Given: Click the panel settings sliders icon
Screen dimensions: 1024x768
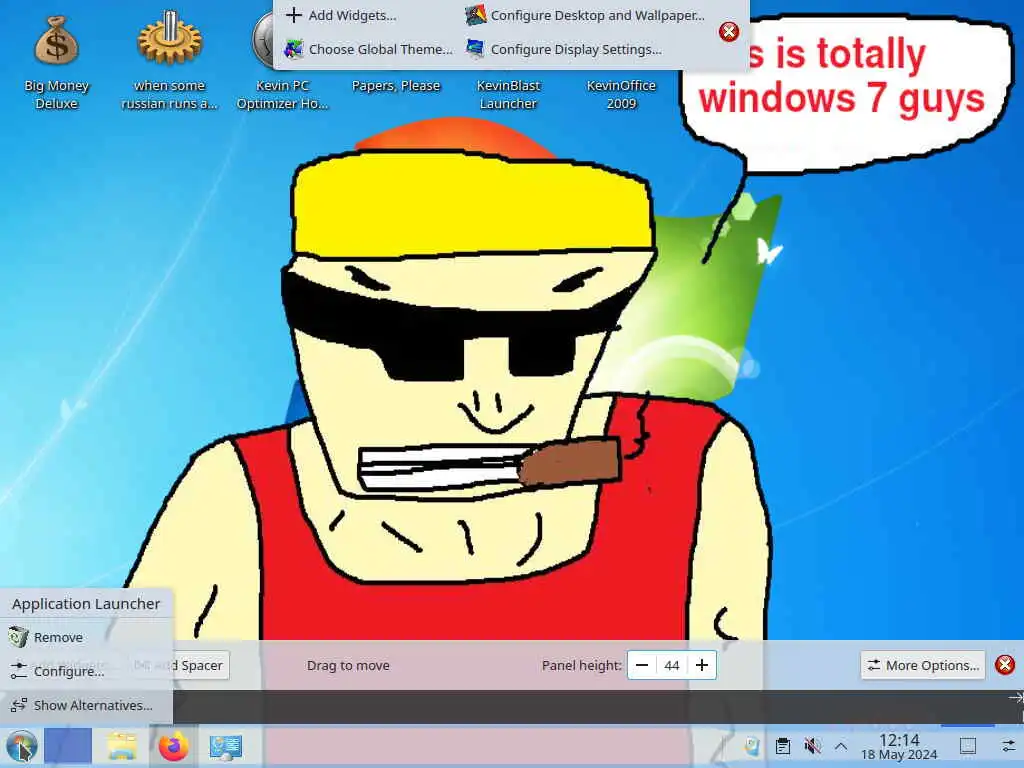Looking at the screenshot, I should pyautogui.click(x=1009, y=746).
